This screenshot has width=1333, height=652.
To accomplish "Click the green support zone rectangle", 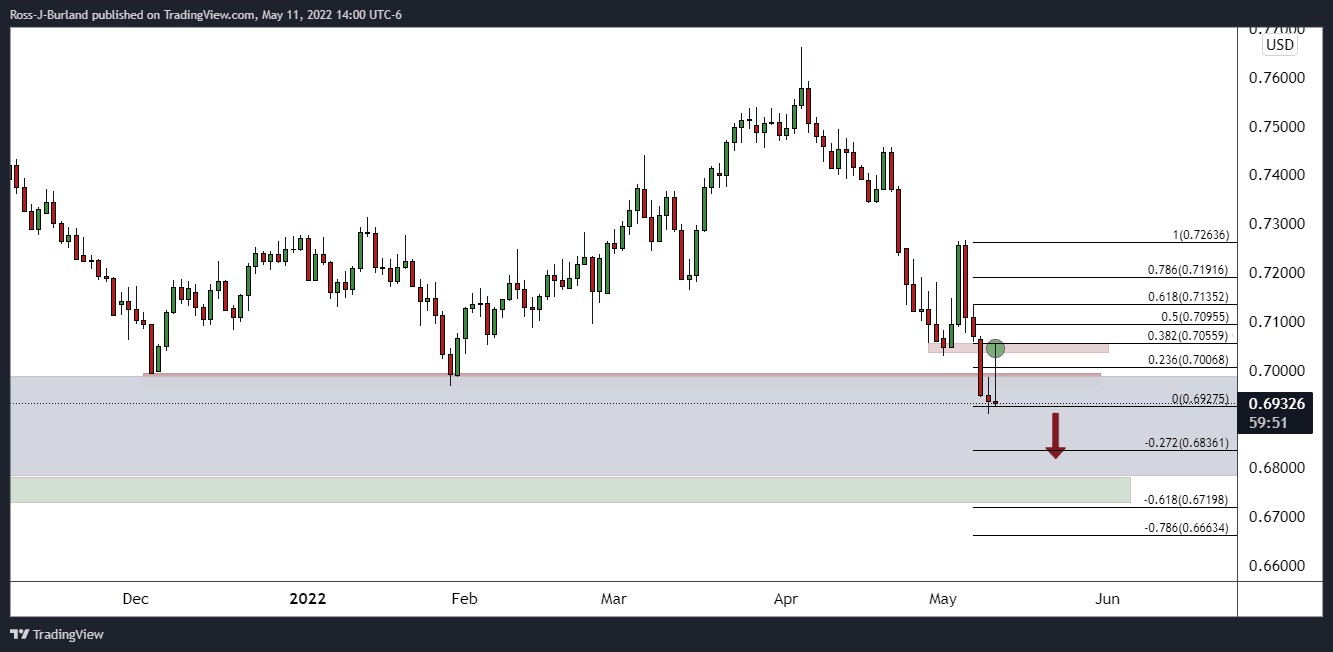I will [570, 489].
